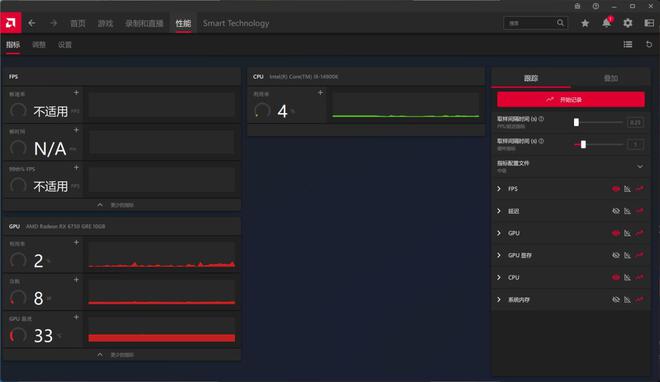Open the 首页 home tab
Image resolution: width=660 pixels, height=382 pixels.
click(77, 23)
